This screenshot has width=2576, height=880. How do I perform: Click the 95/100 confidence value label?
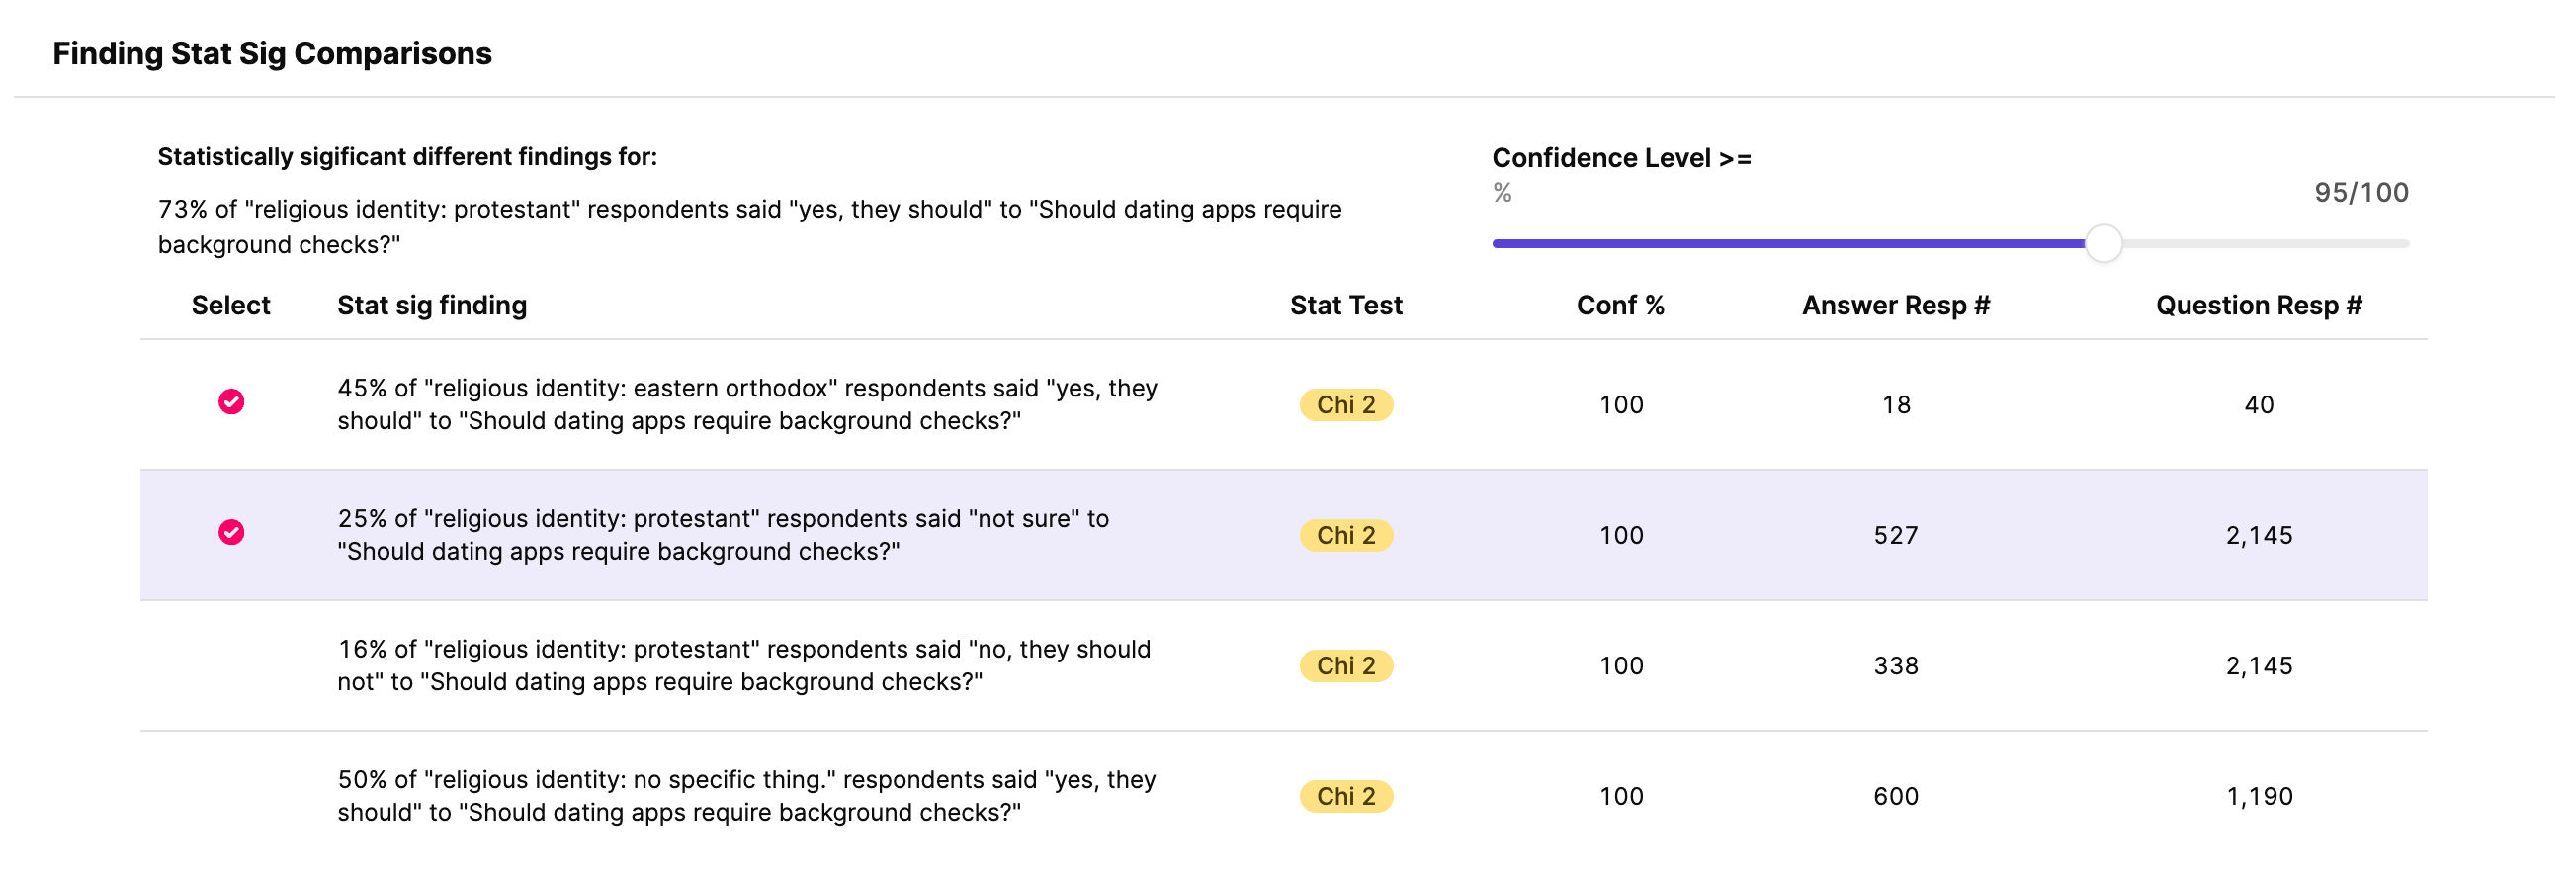coord(2361,192)
